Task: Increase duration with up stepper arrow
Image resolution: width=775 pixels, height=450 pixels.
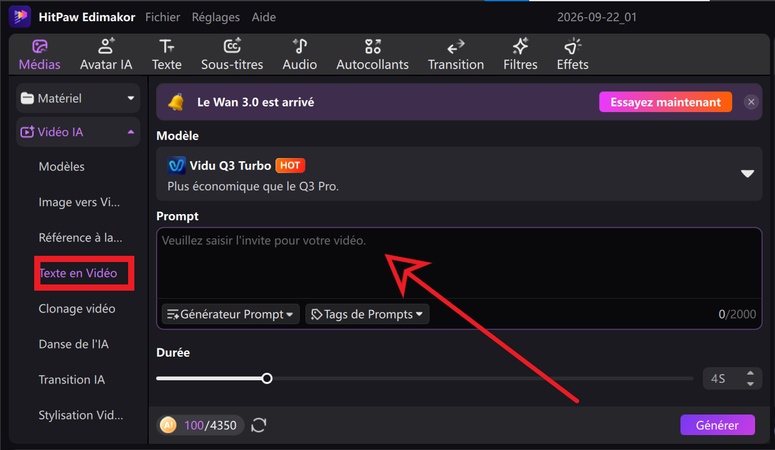Action: 750,373
